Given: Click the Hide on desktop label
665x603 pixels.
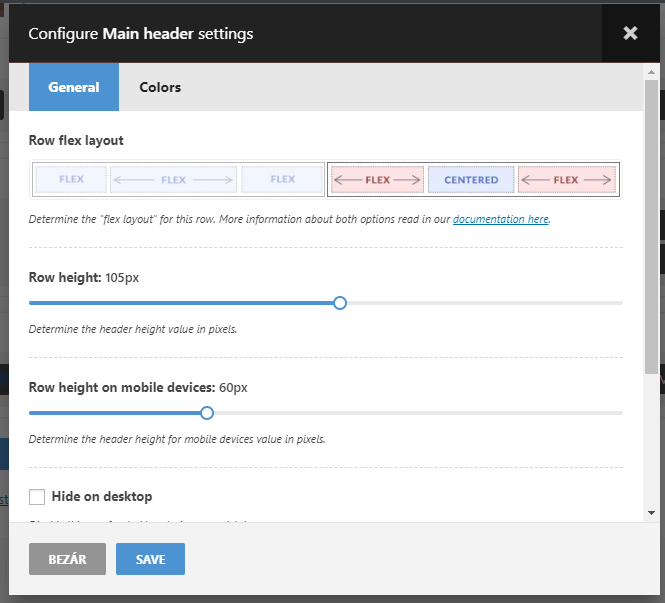Looking at the screenshot, I should tap(102, 496).
